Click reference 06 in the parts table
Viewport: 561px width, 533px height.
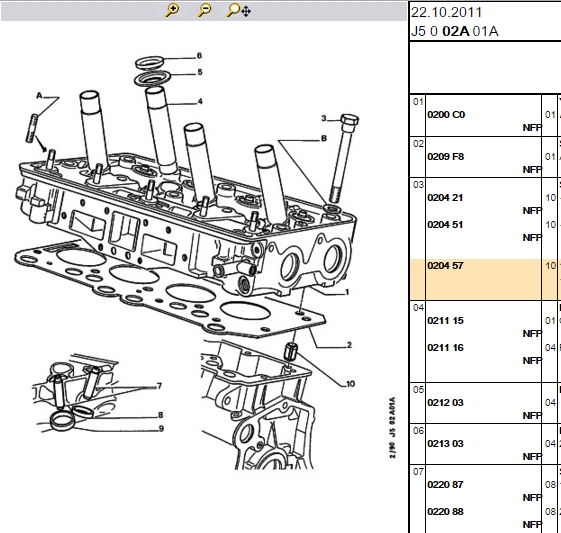[x=418, y=431]
